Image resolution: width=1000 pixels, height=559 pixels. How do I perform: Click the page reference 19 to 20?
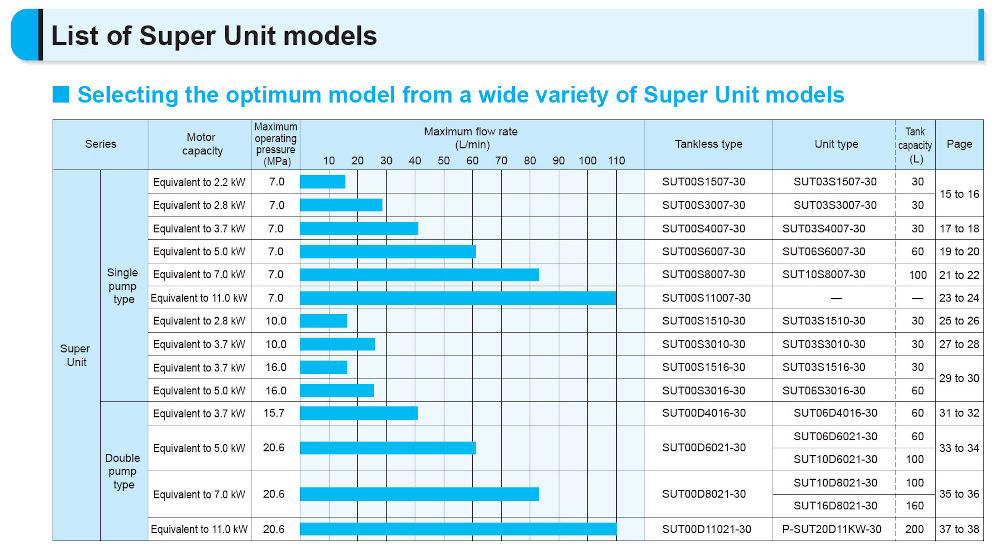pos(959,251)
